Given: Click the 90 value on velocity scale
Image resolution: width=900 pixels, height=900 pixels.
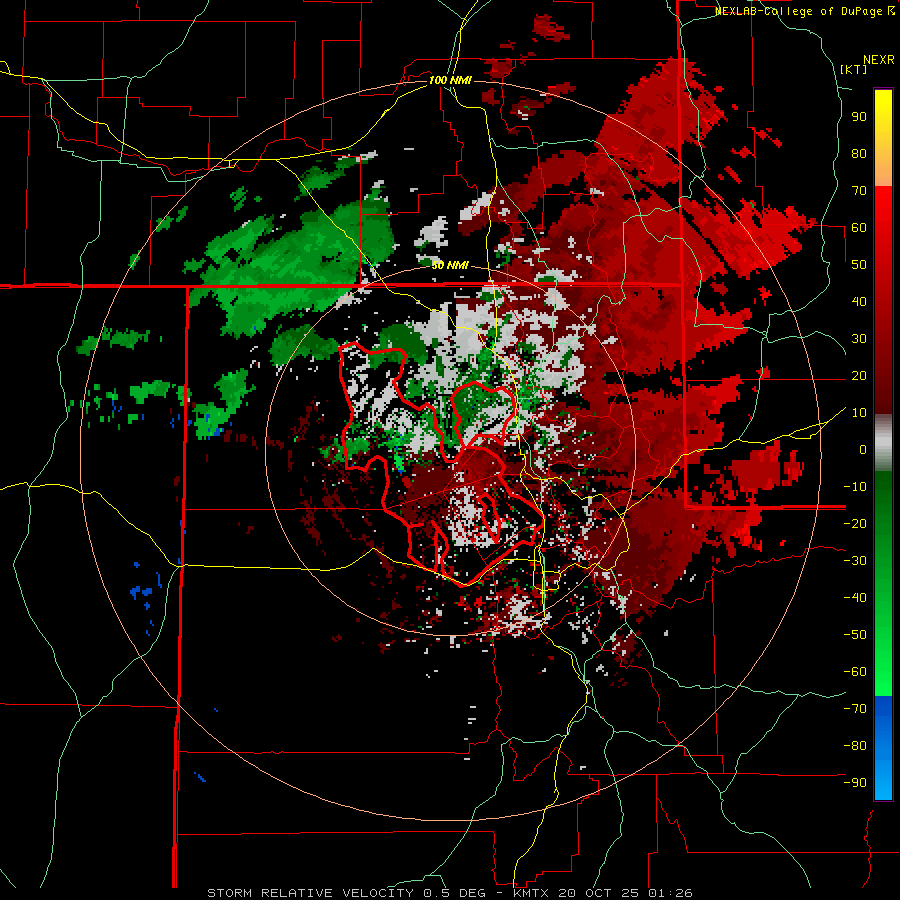Looking at the screenshot, I should click(x=859, y=117).
